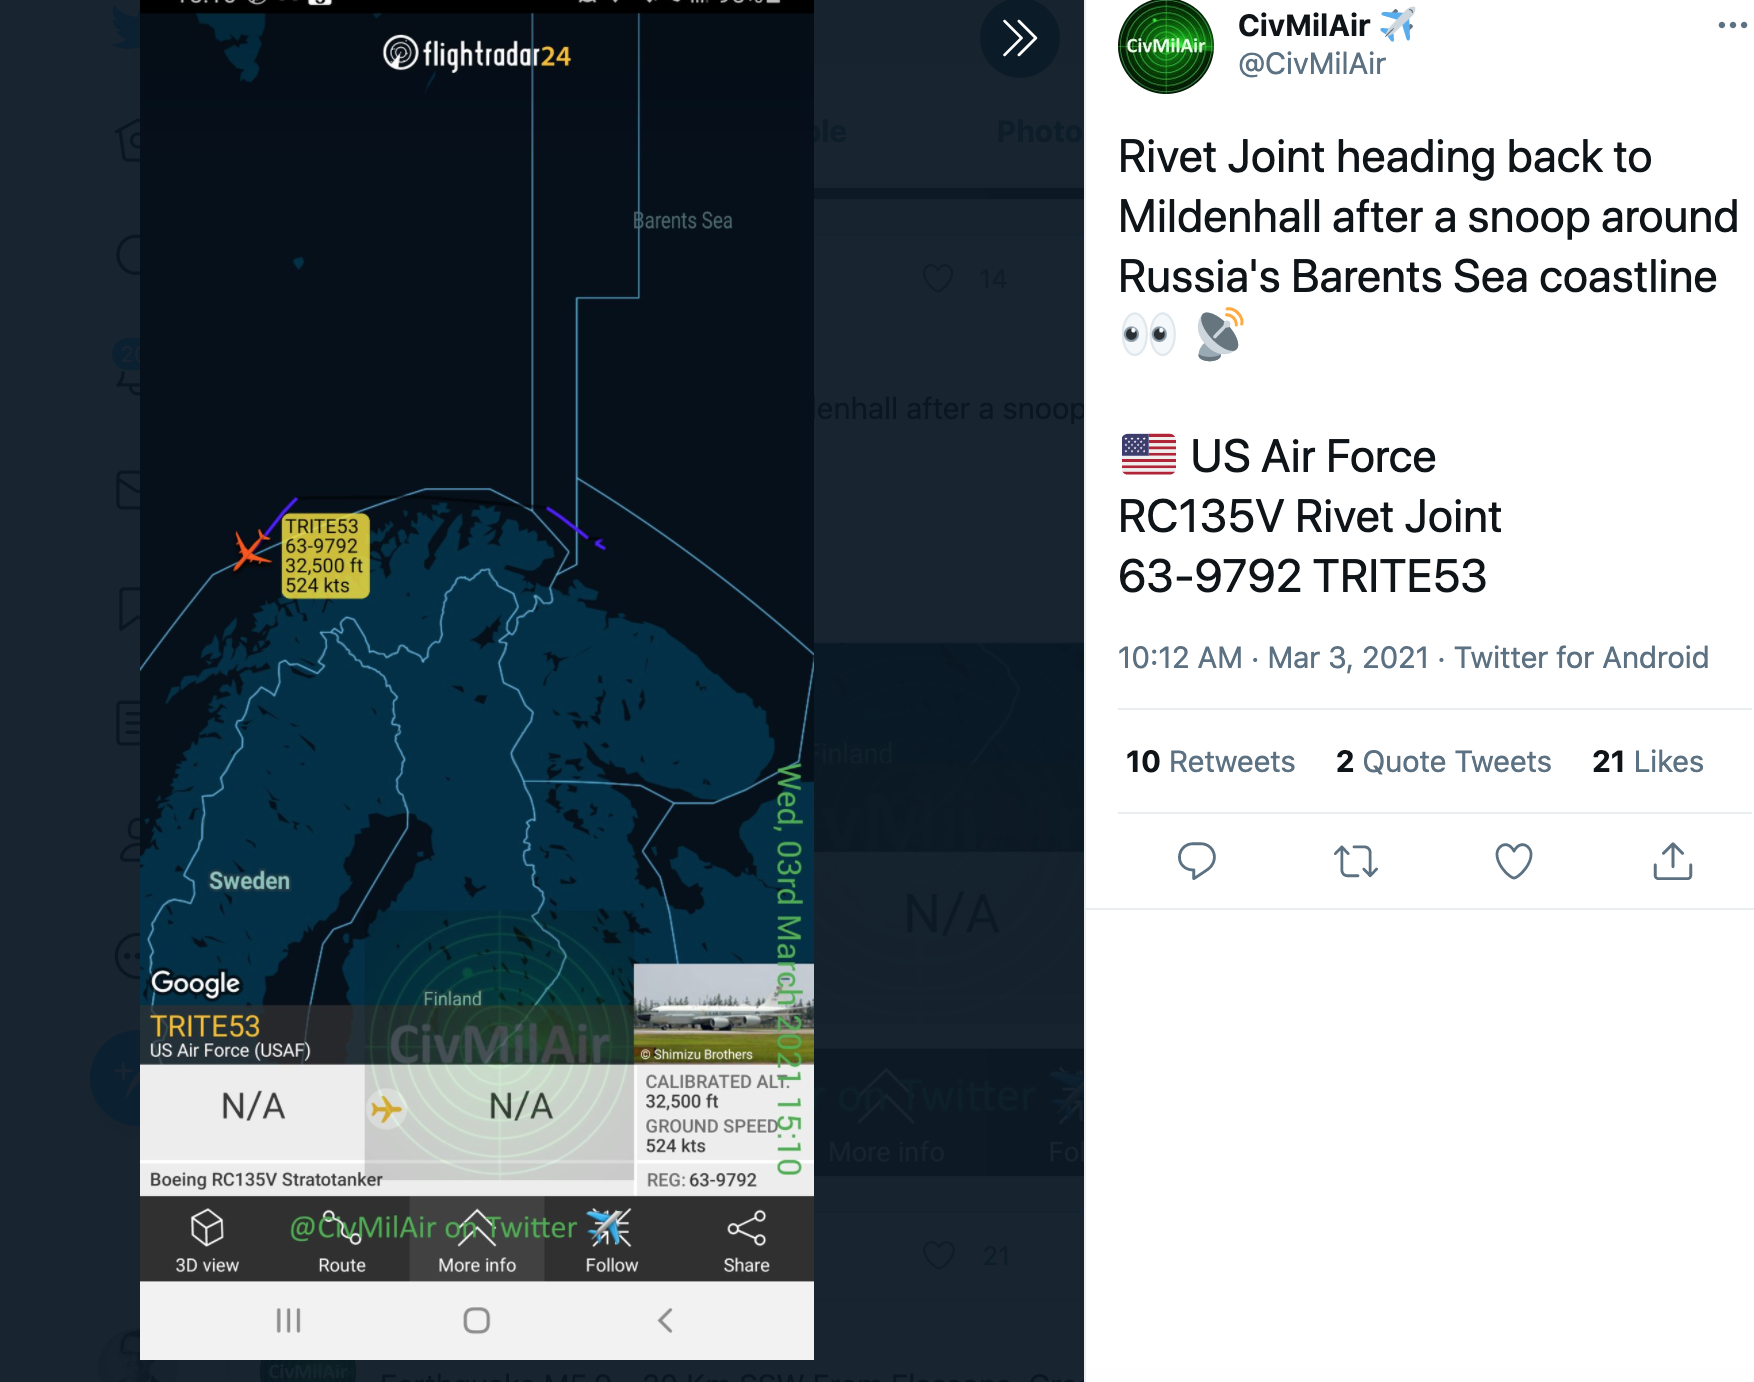This screenshot has width=1754, height=1382.
Task: Open the tweet's more options ellipsis
Action: [x=1732, y=26]
